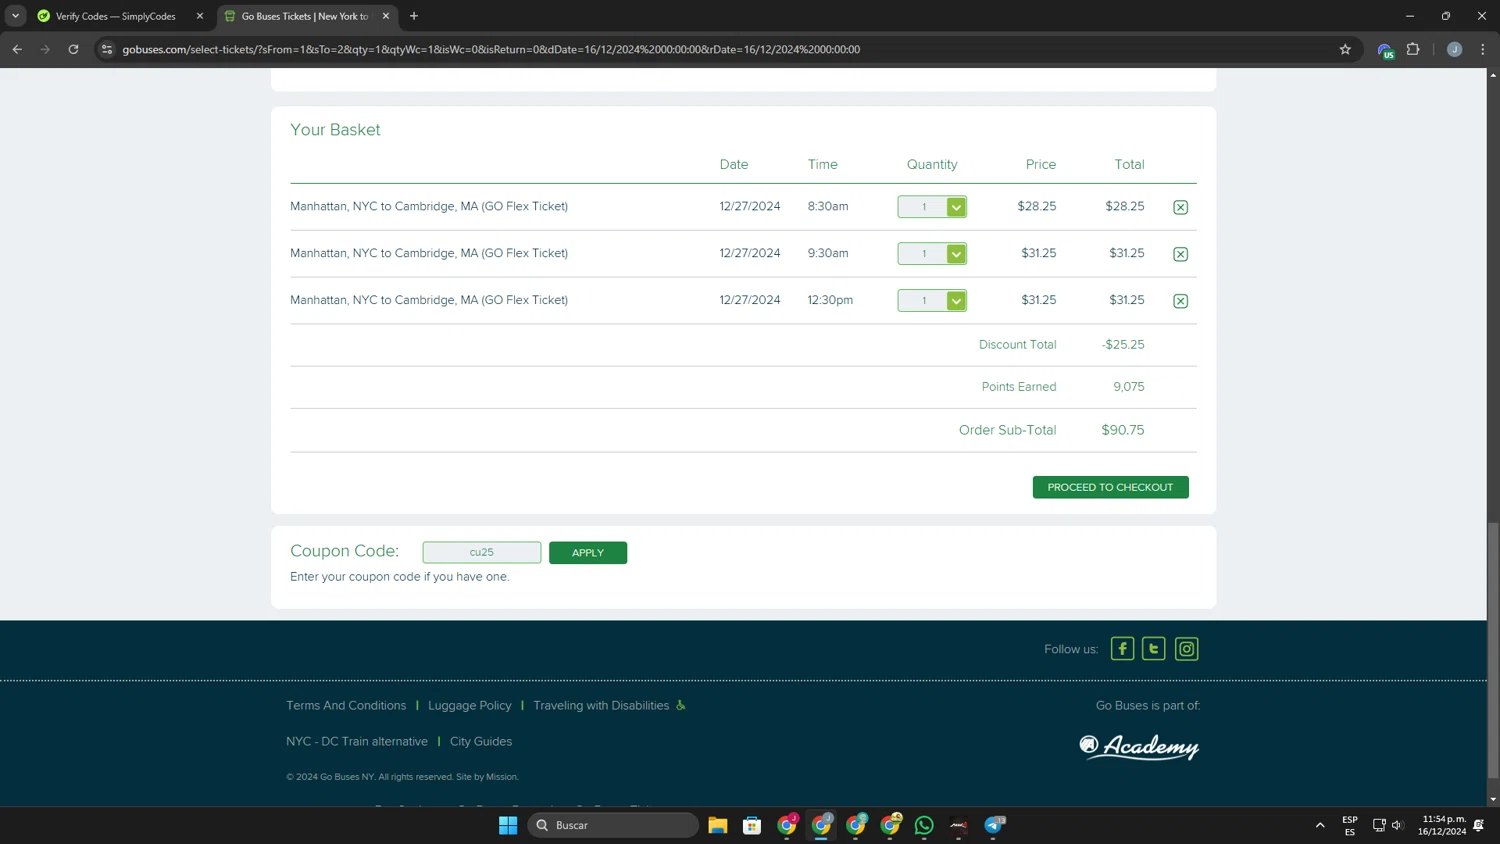Remove the 8:30am ticket from basket
Viewport: 1500px width, 844px height.
[1180, 207]
